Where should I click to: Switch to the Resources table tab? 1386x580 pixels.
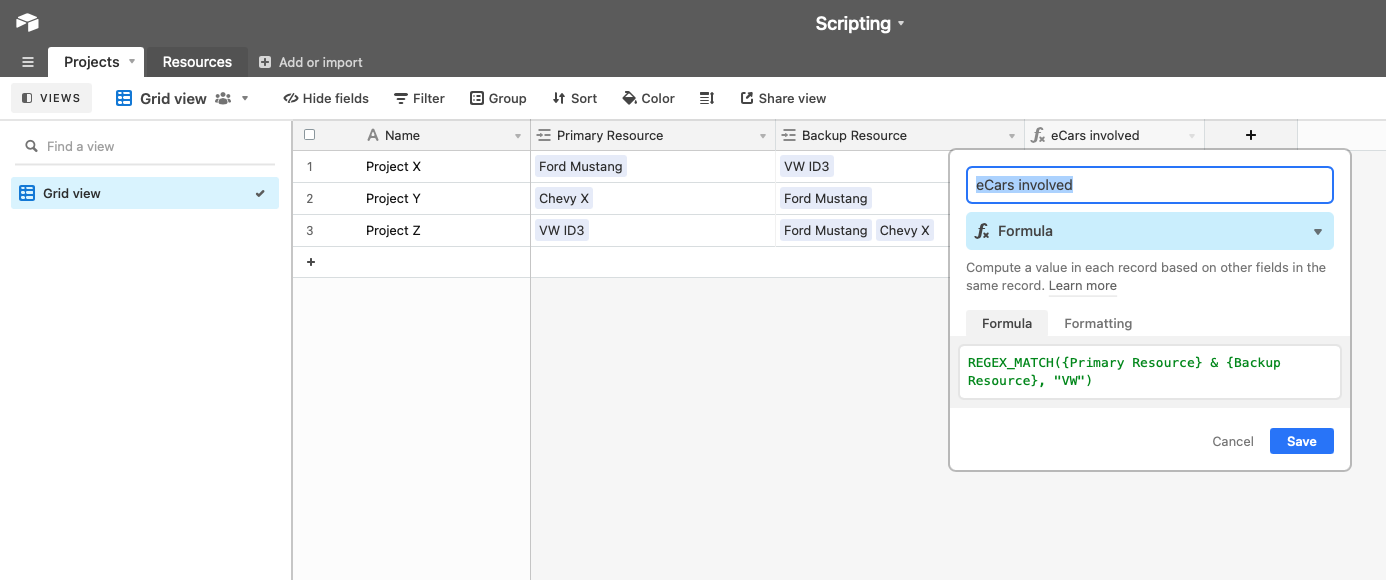point(197,62)
